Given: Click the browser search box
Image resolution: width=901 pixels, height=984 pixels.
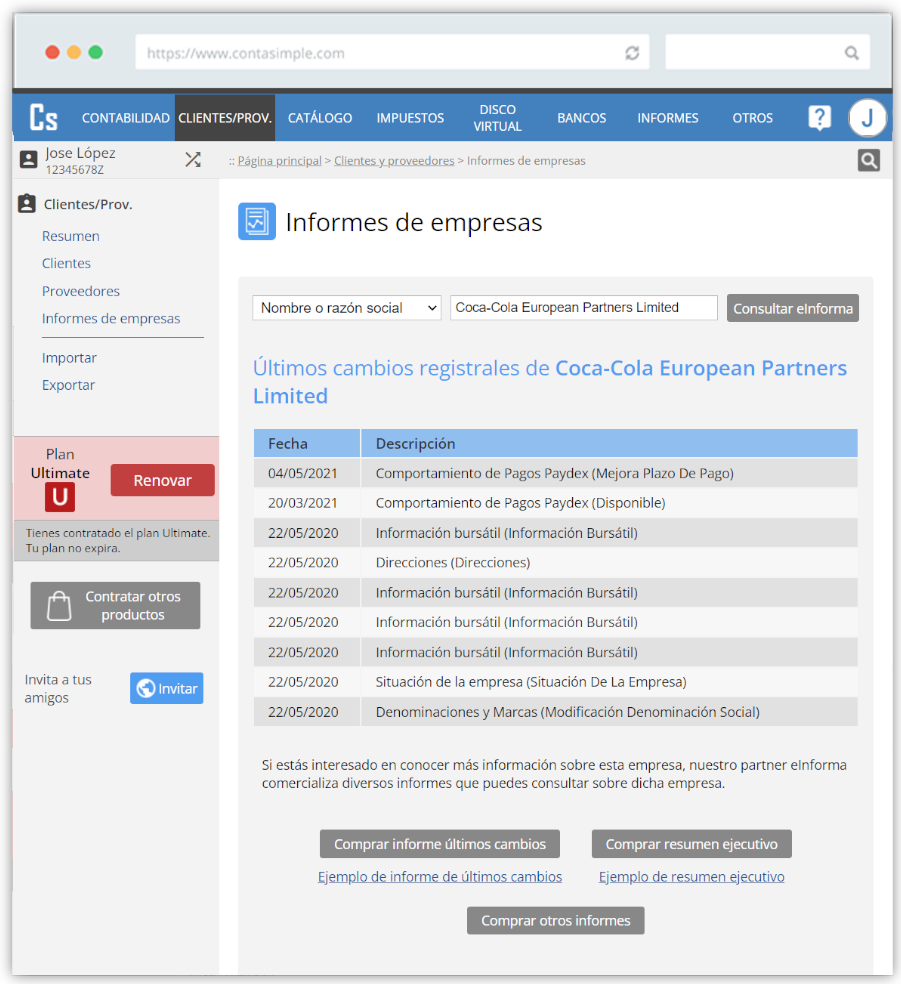Looking at the screenshot, I should 767,52.
